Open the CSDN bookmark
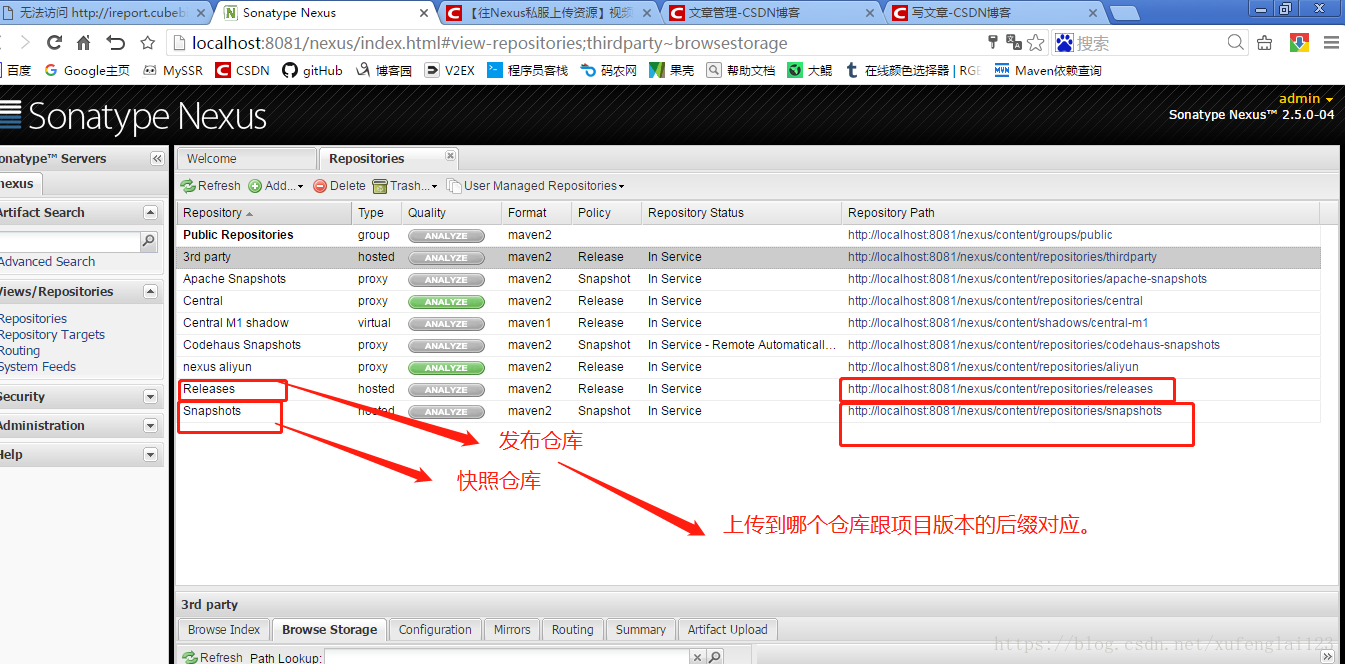This screenshot has width=1345, height=664. [242, 71]
